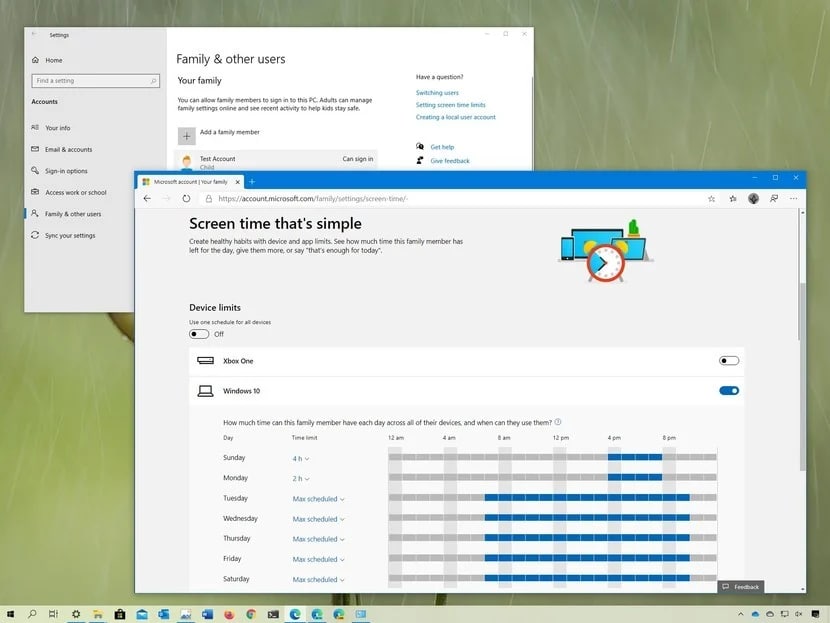The height and width of the screenshot is (623, 830).
Task: Click the Feedback button on web page
Action: point(741,586)
